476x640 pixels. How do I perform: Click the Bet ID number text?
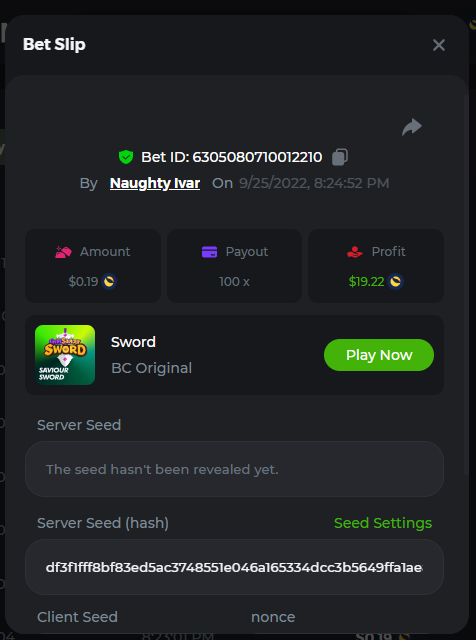[x=257, y=157]
